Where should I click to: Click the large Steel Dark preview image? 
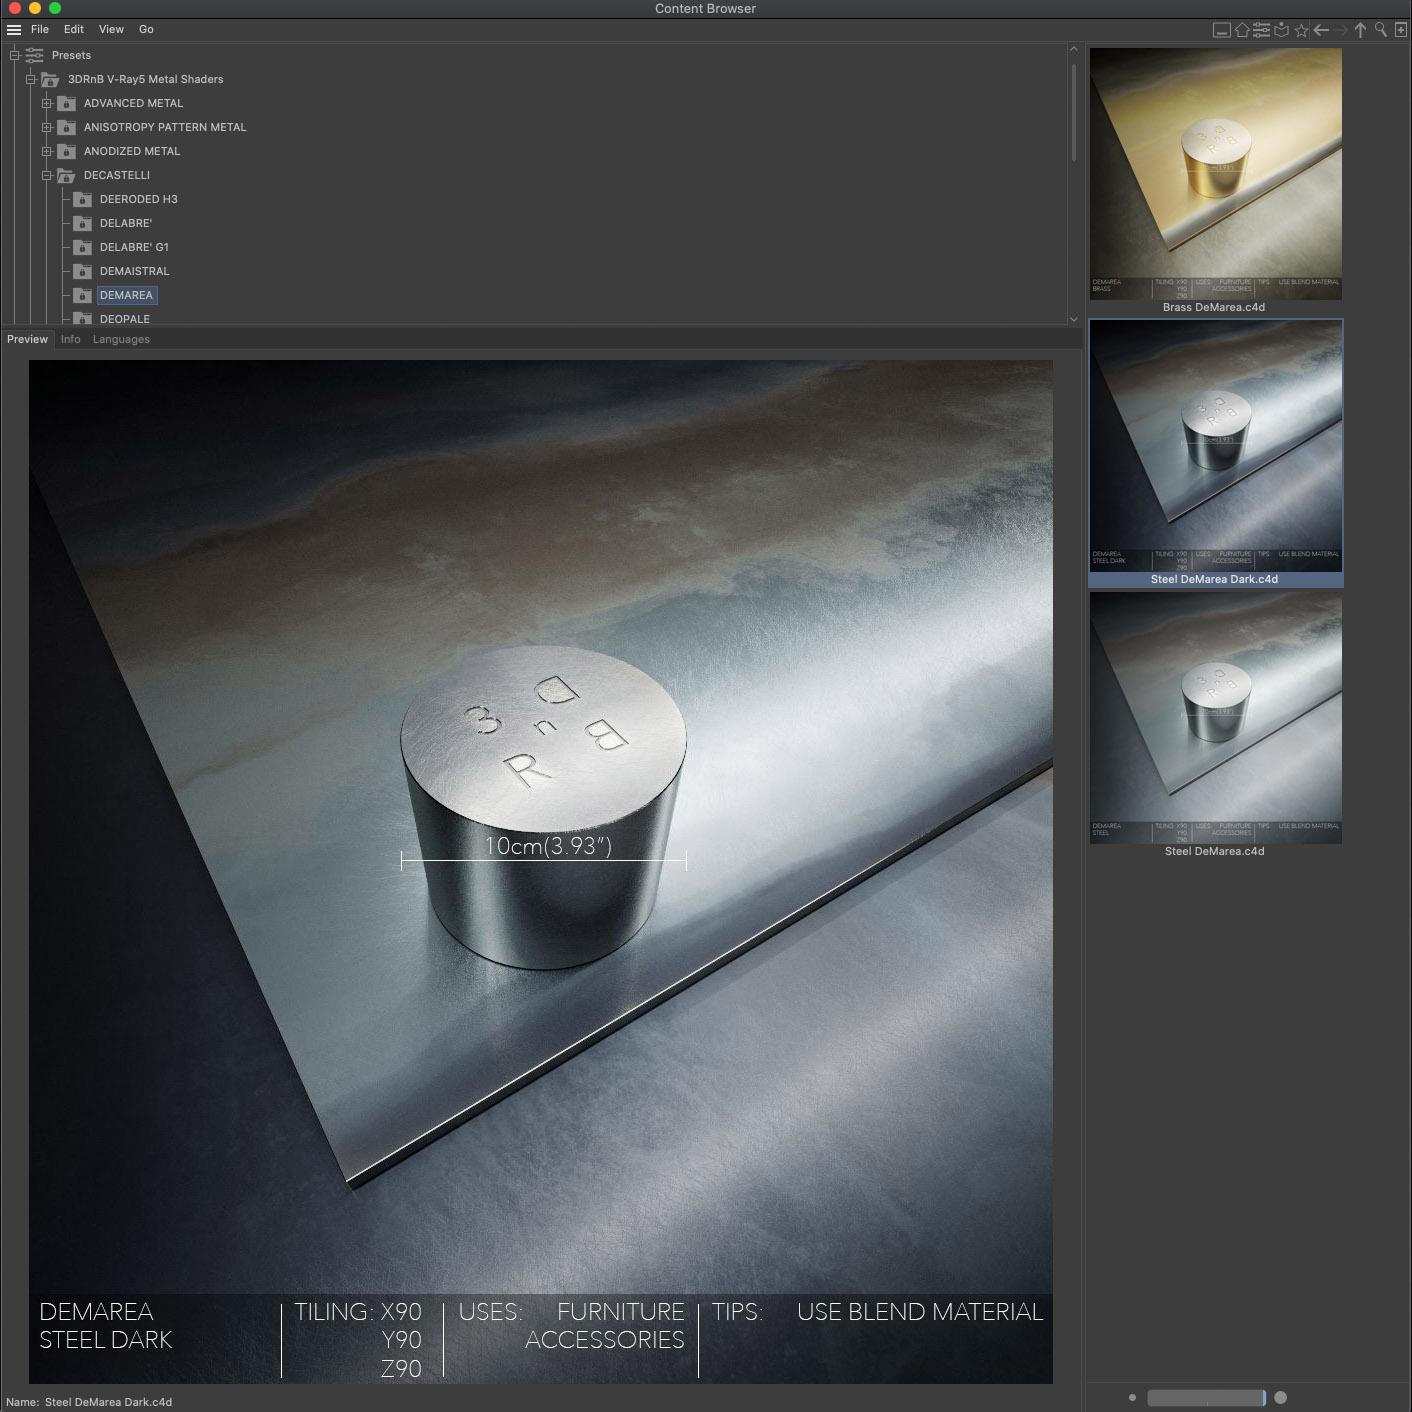[541, 872]
